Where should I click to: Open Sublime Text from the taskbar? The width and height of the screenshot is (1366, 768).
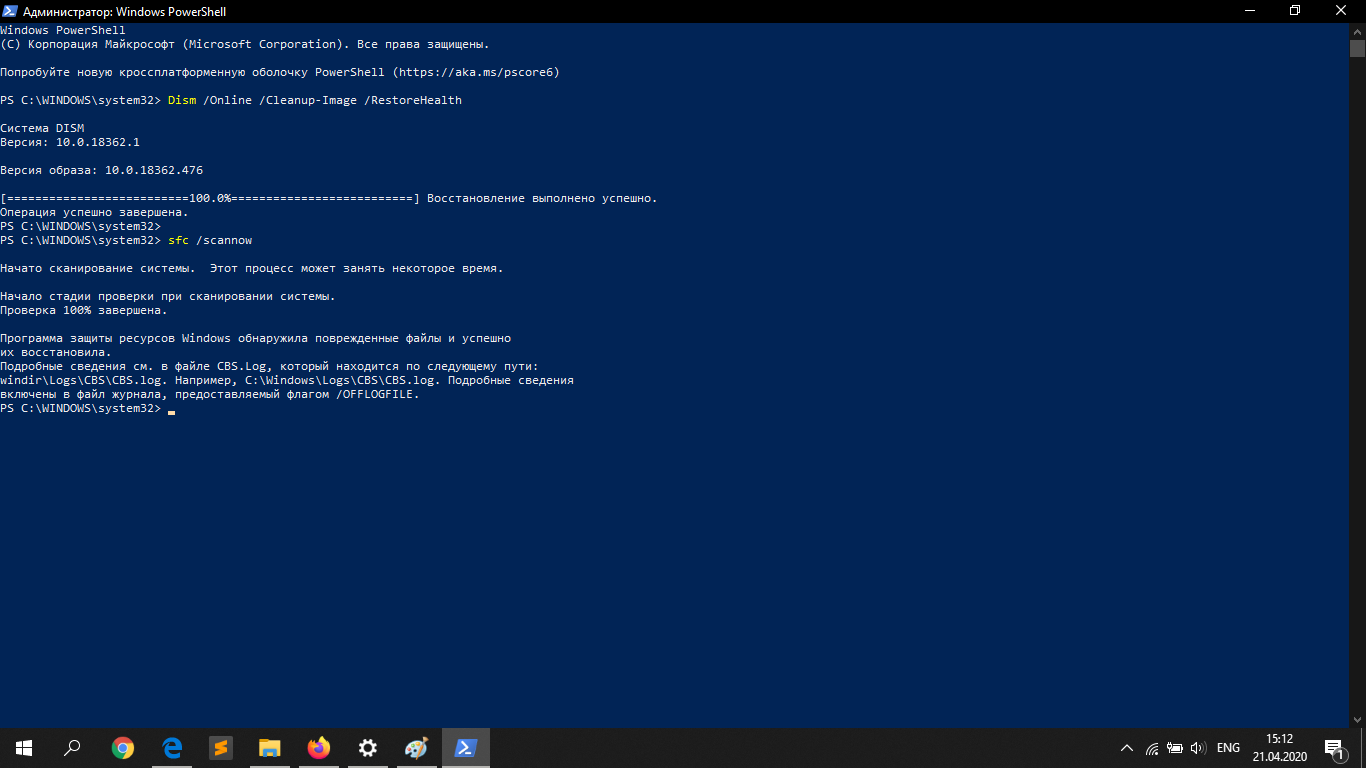coord(220,747)
